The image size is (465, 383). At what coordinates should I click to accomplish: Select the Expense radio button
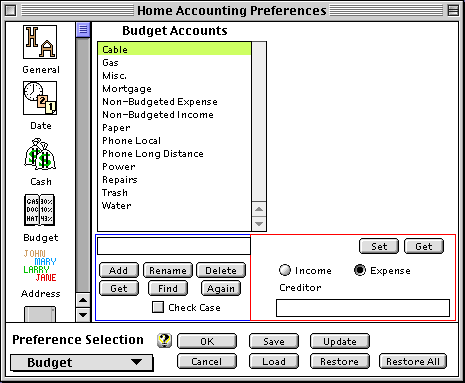click(360, 270)
